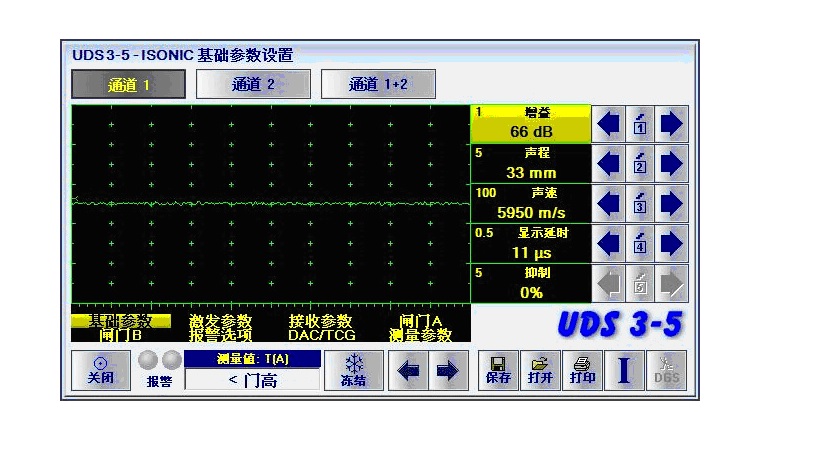819x460 pixels.
Task: Click step icon 1 in 增益 row
Action: (640, 124)
